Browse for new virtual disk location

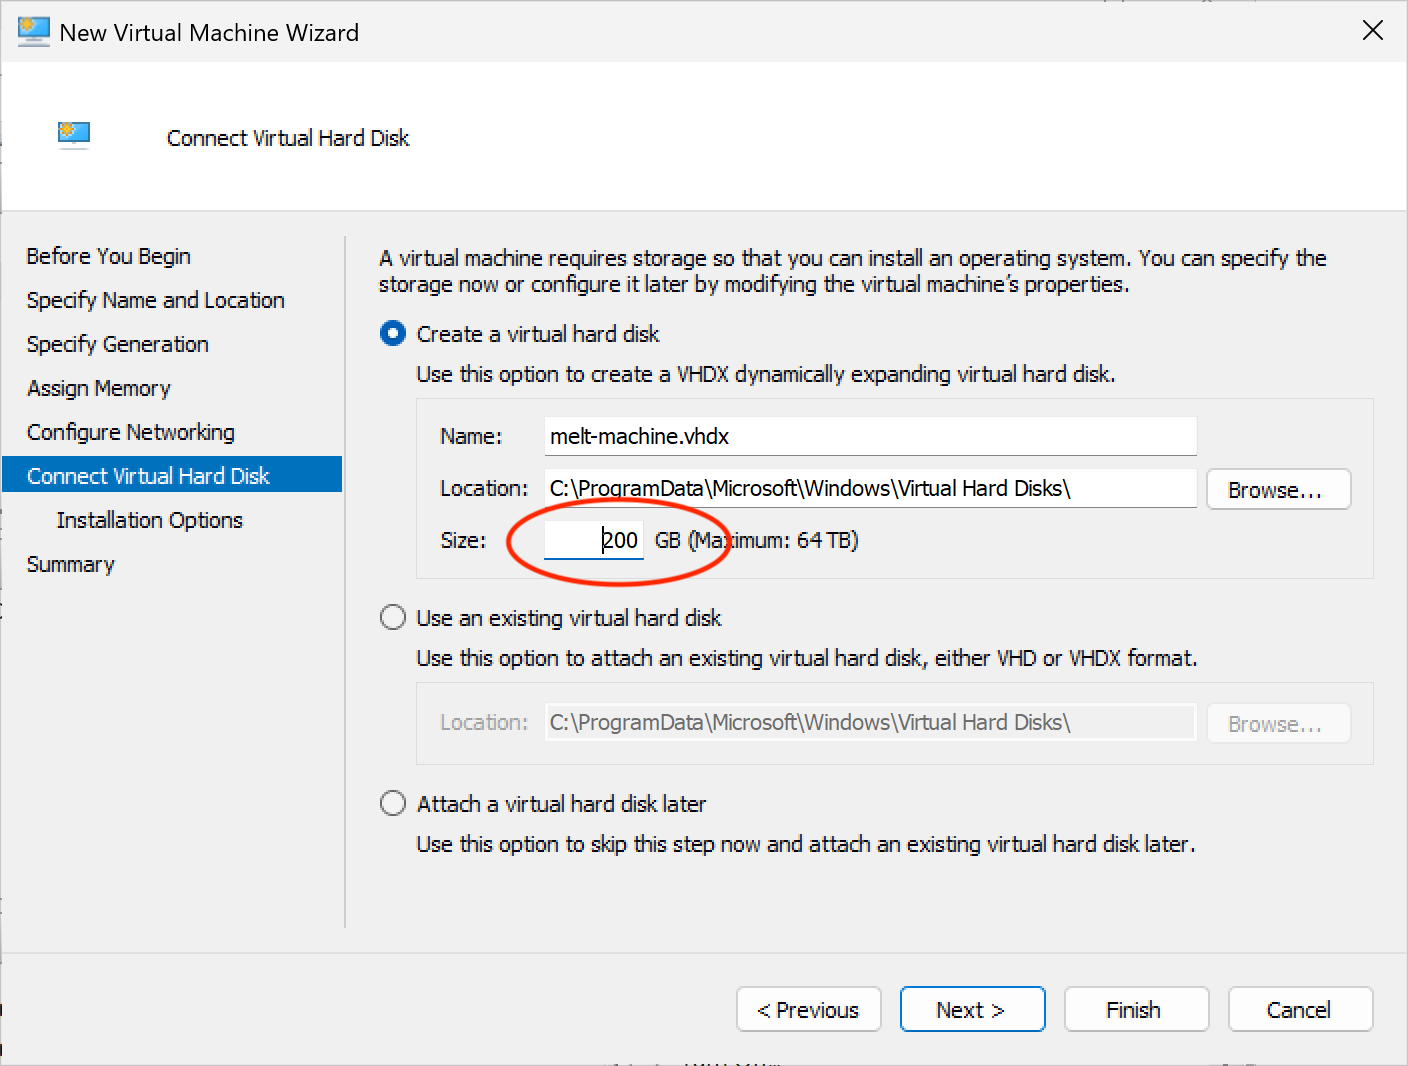(1278, 490)
